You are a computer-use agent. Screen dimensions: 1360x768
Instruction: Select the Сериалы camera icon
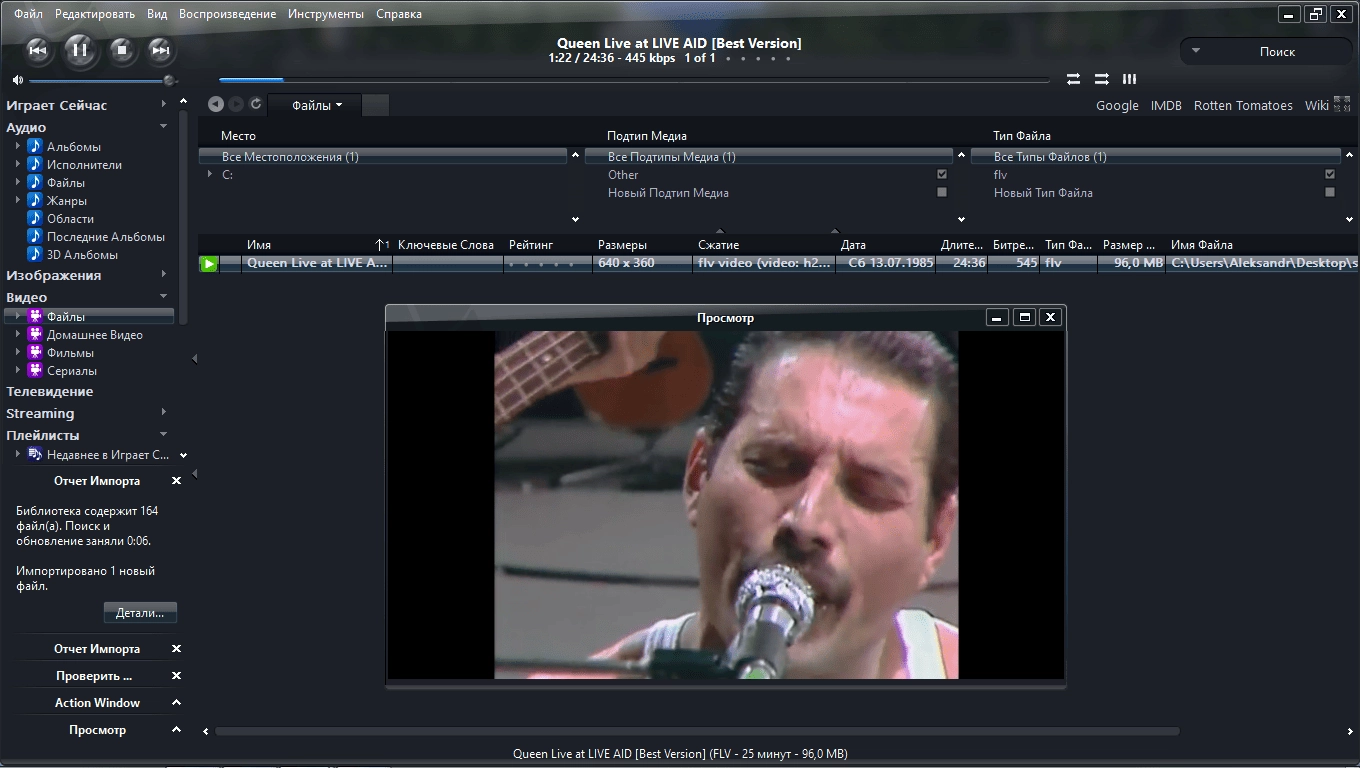[35, 371]
